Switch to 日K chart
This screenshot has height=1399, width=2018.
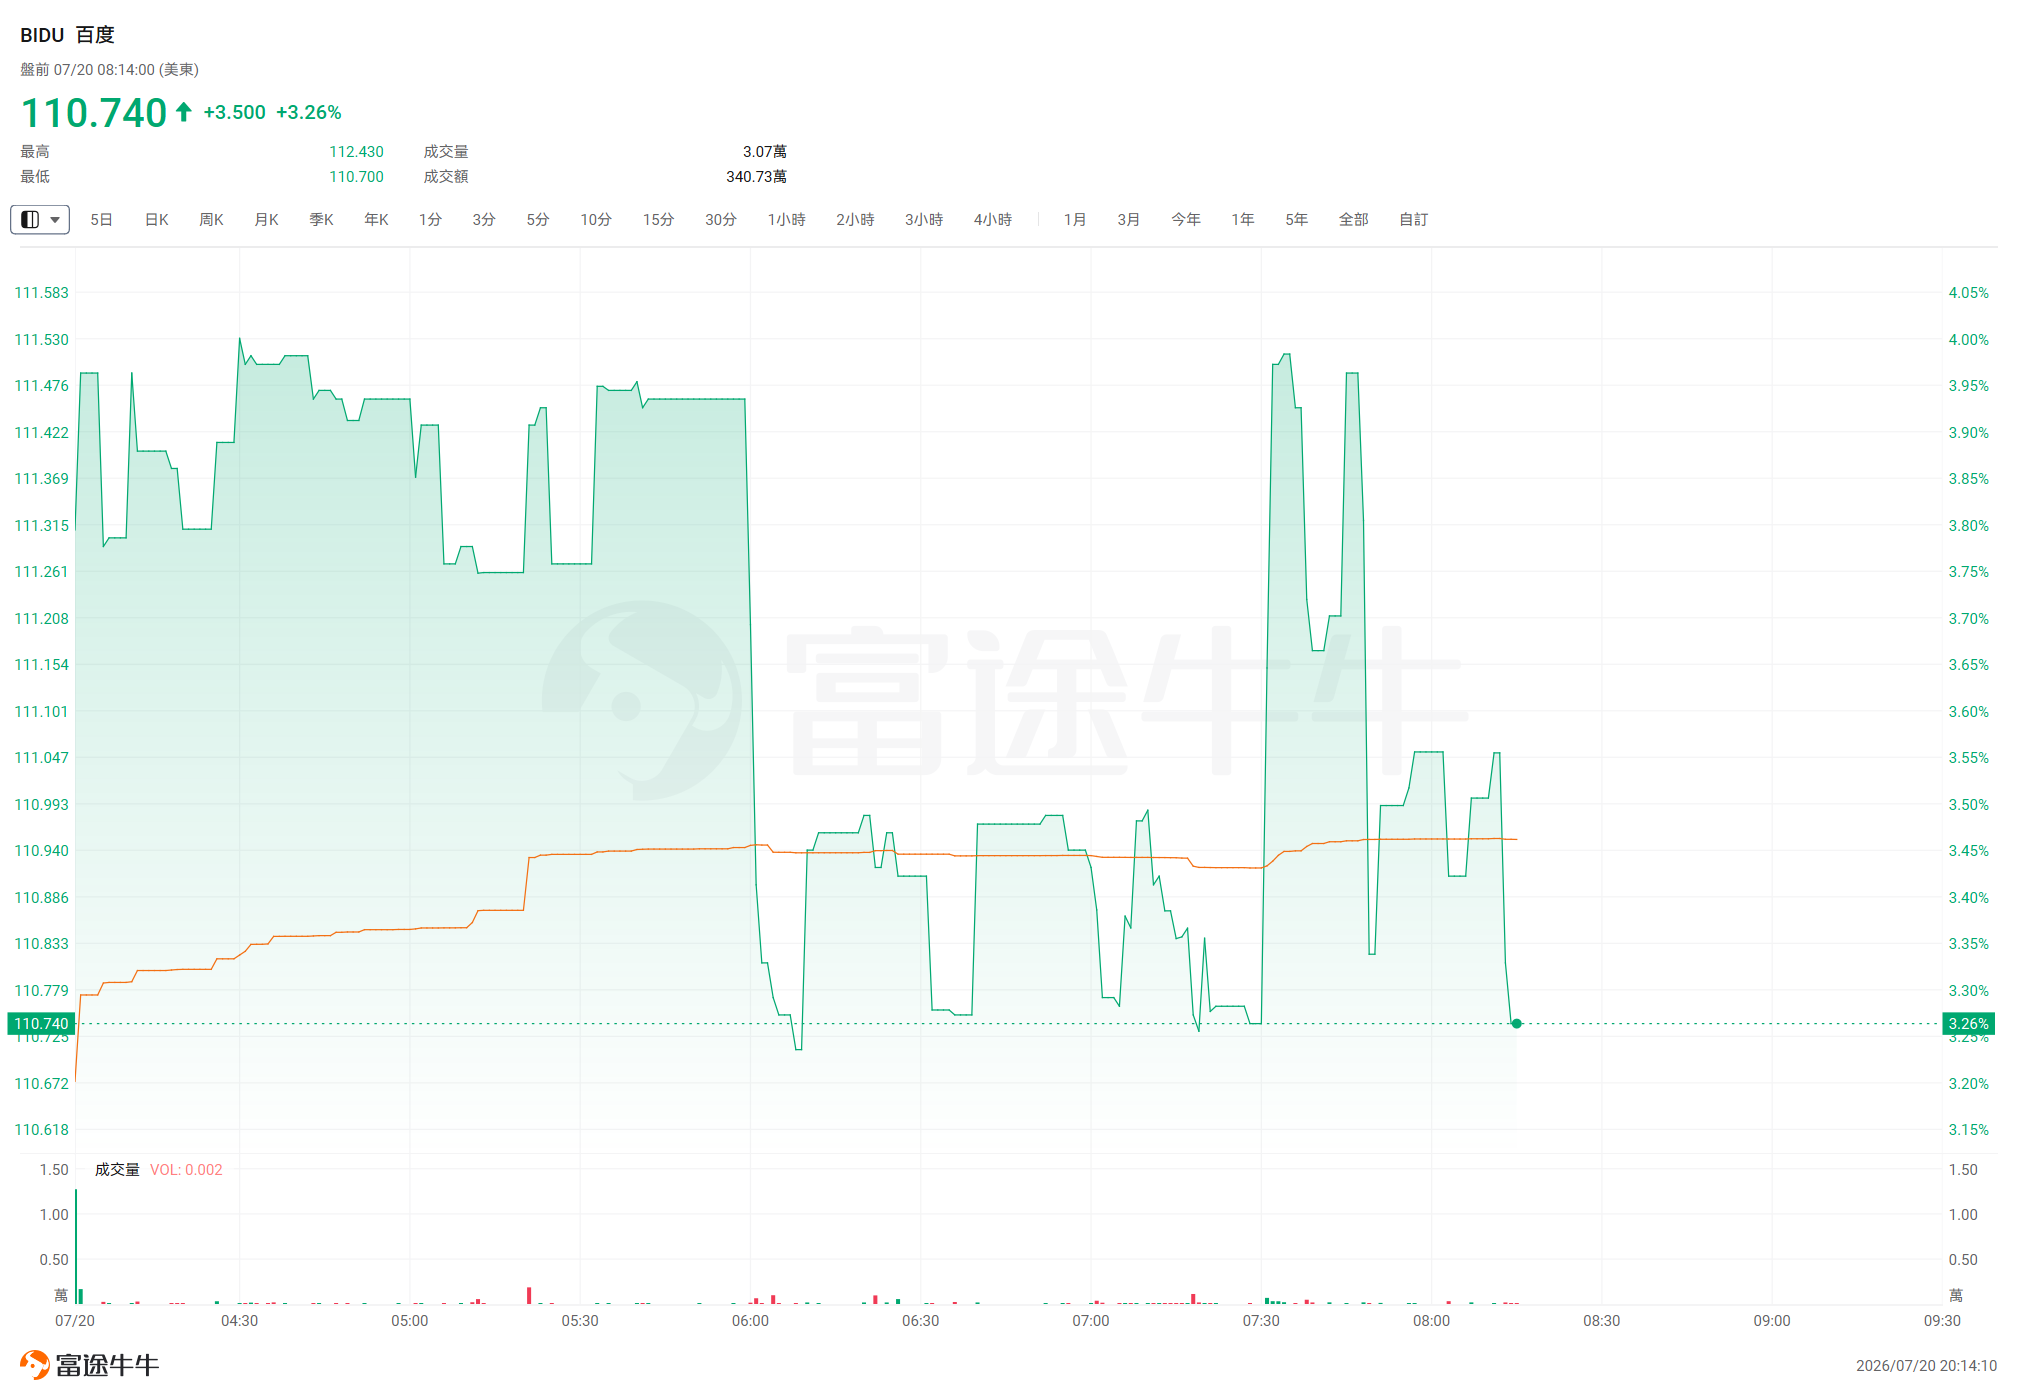157,219
